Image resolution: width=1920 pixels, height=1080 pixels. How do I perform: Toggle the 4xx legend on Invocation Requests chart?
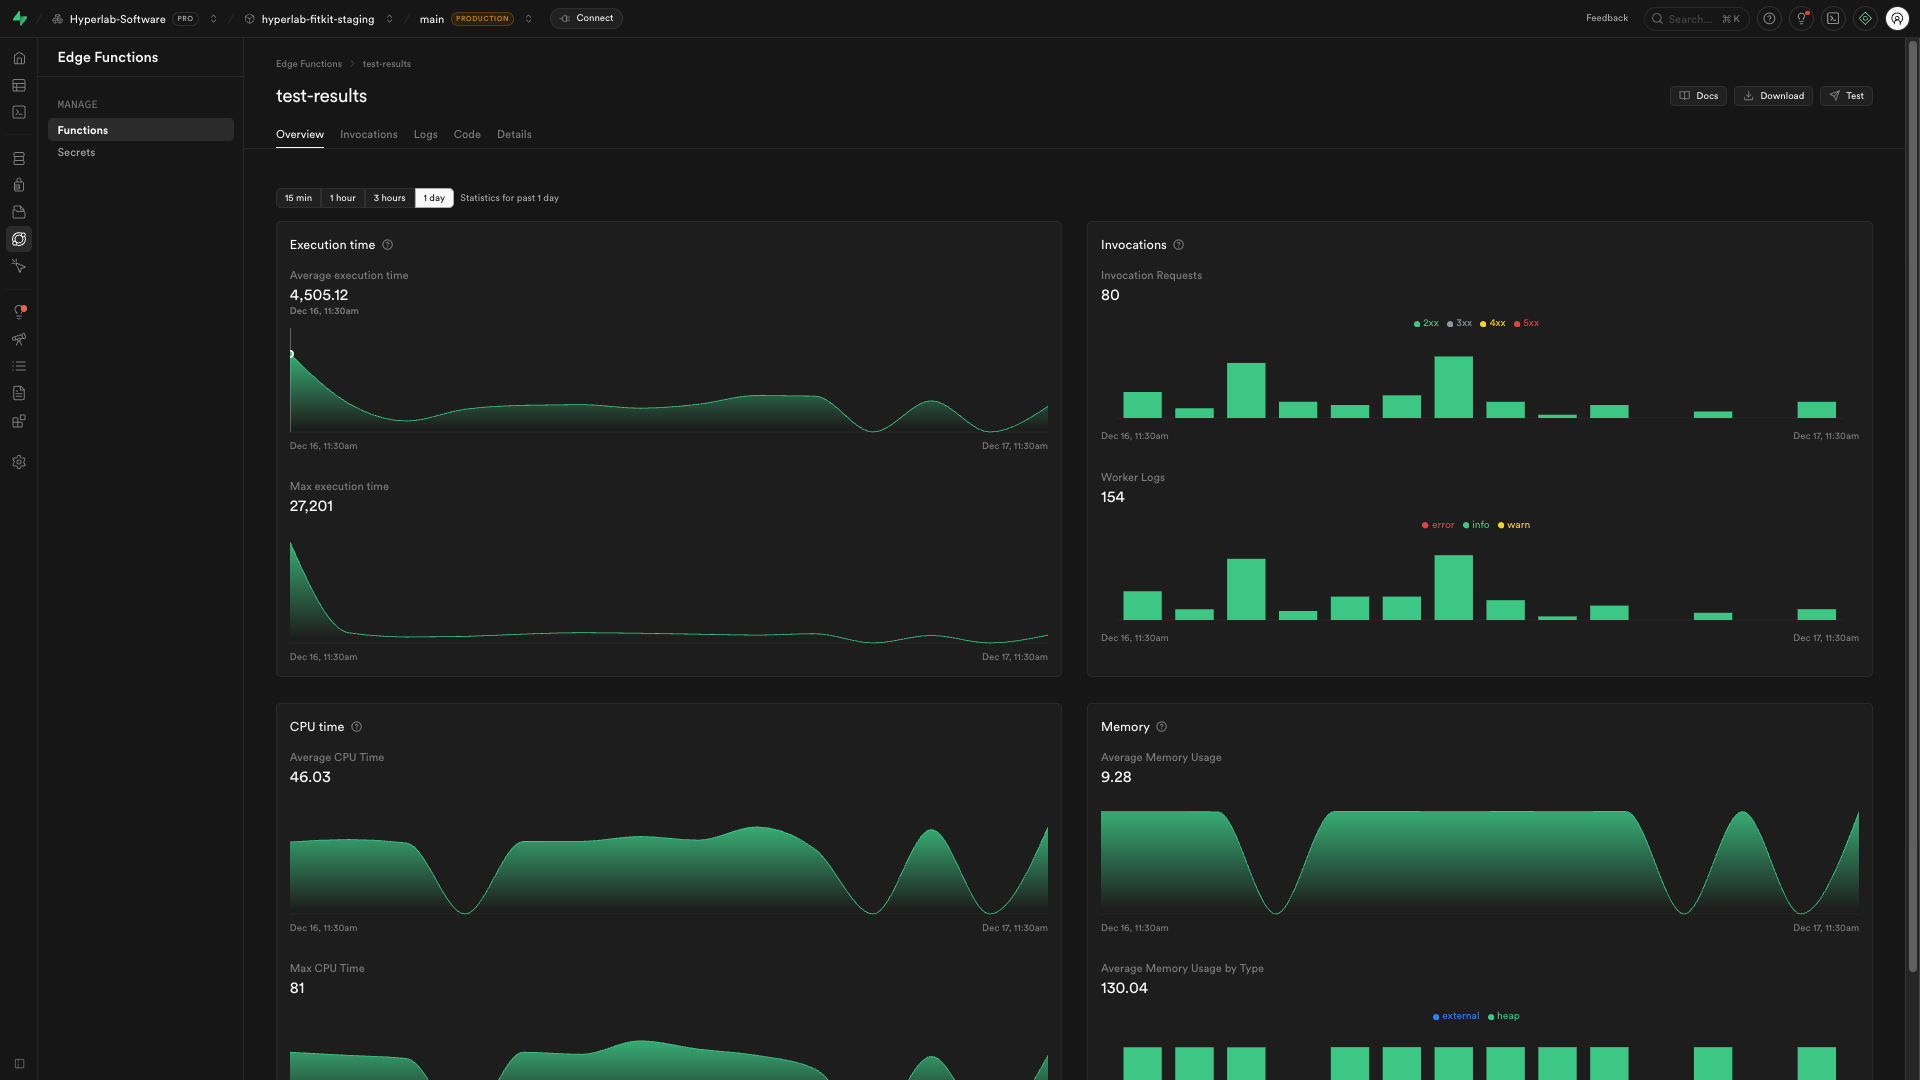tap(1491, 323)
